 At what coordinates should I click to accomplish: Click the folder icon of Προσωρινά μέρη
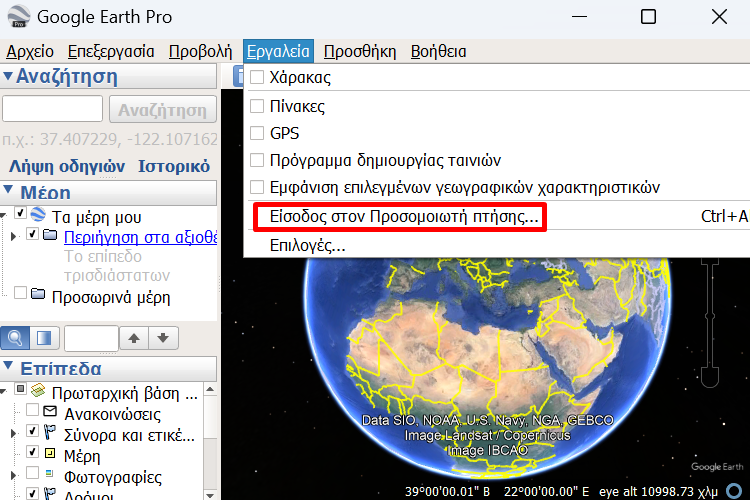point(38,294)
